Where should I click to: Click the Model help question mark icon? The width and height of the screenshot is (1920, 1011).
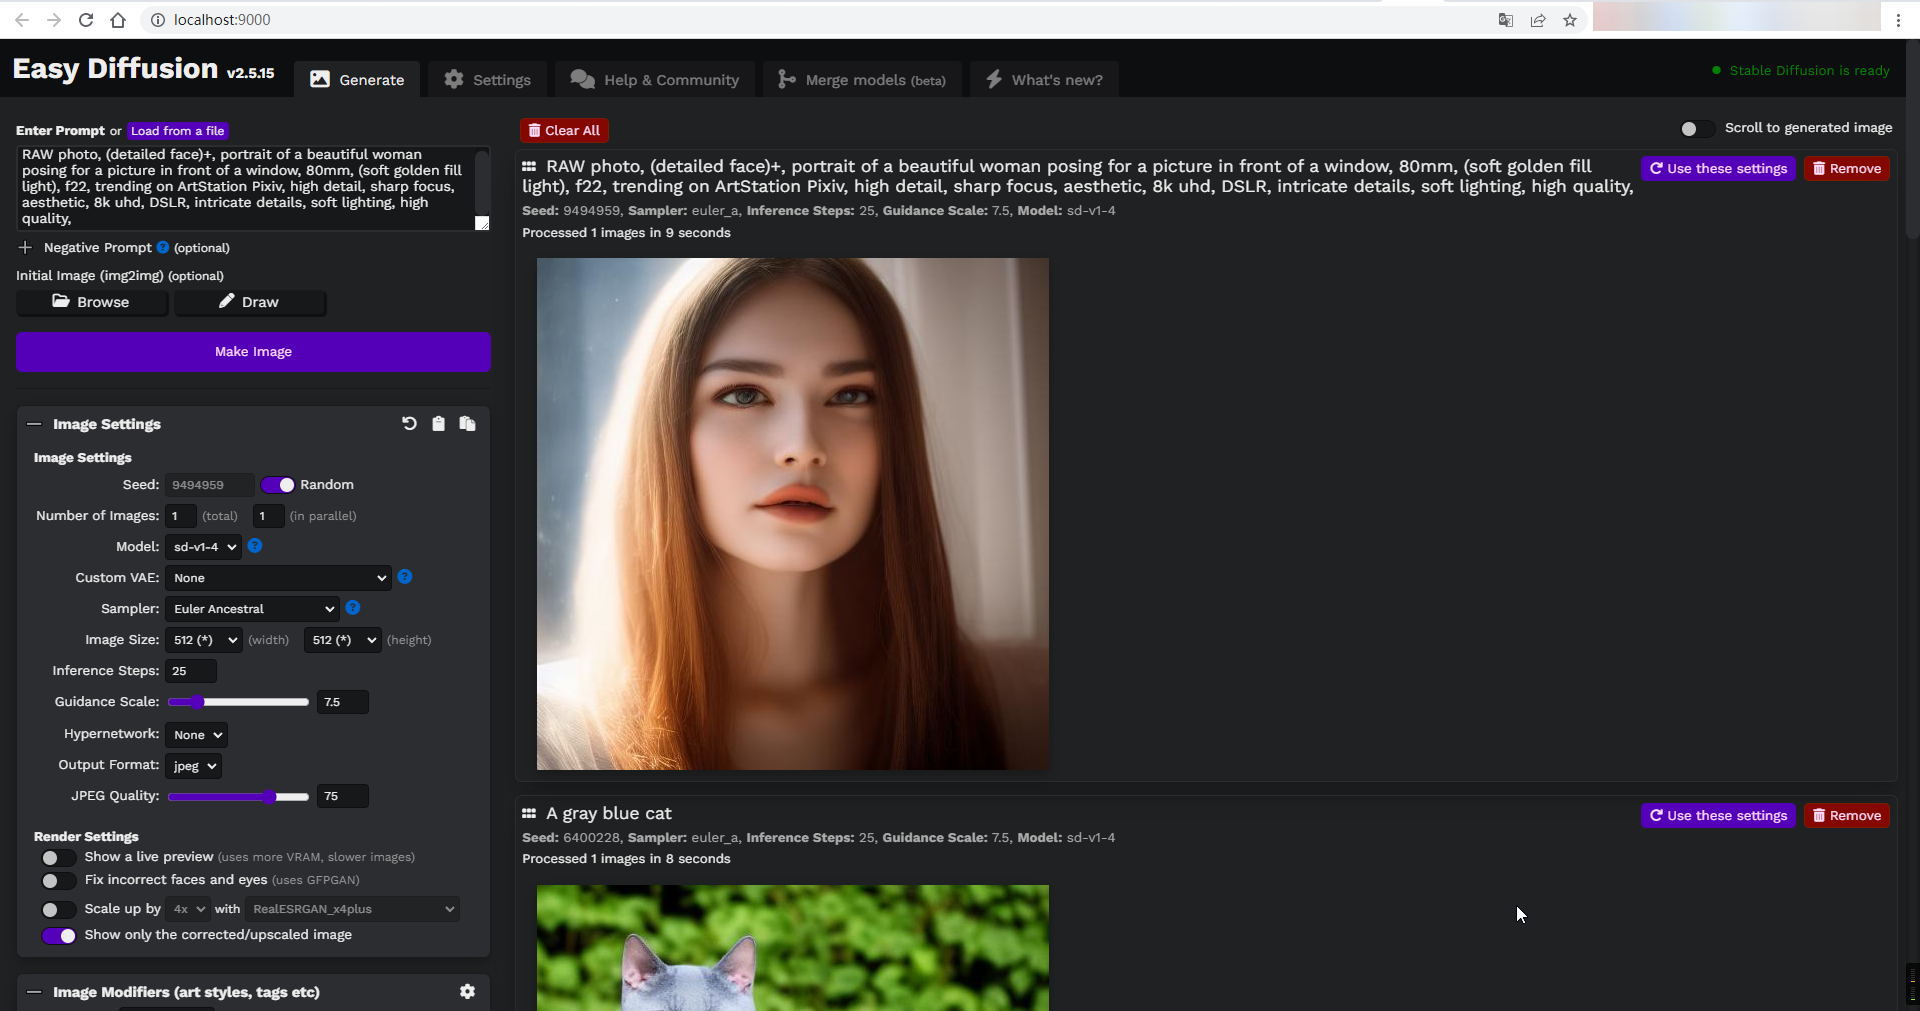coord(255,546)
